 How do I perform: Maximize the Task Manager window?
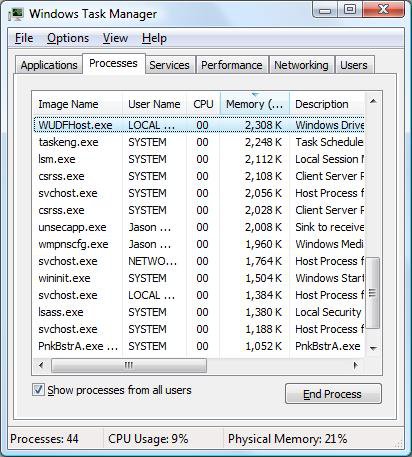coord(350,9)
